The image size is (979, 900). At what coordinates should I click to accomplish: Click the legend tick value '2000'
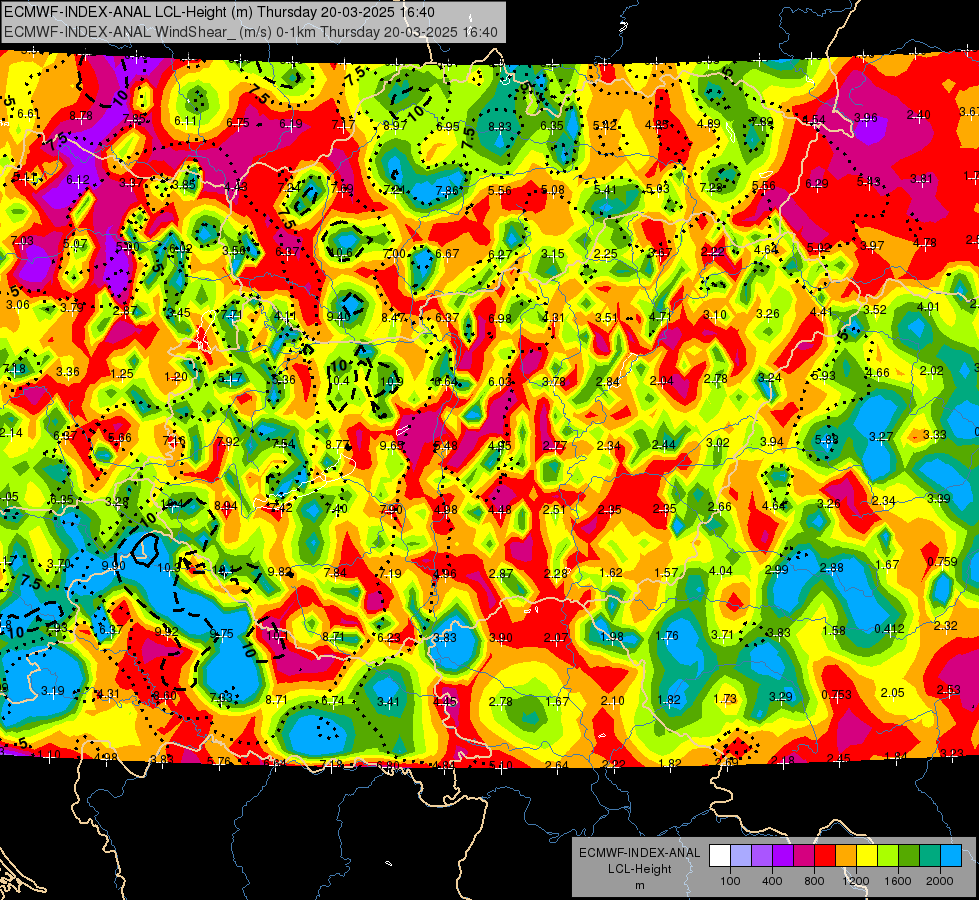tap(940, 881)
